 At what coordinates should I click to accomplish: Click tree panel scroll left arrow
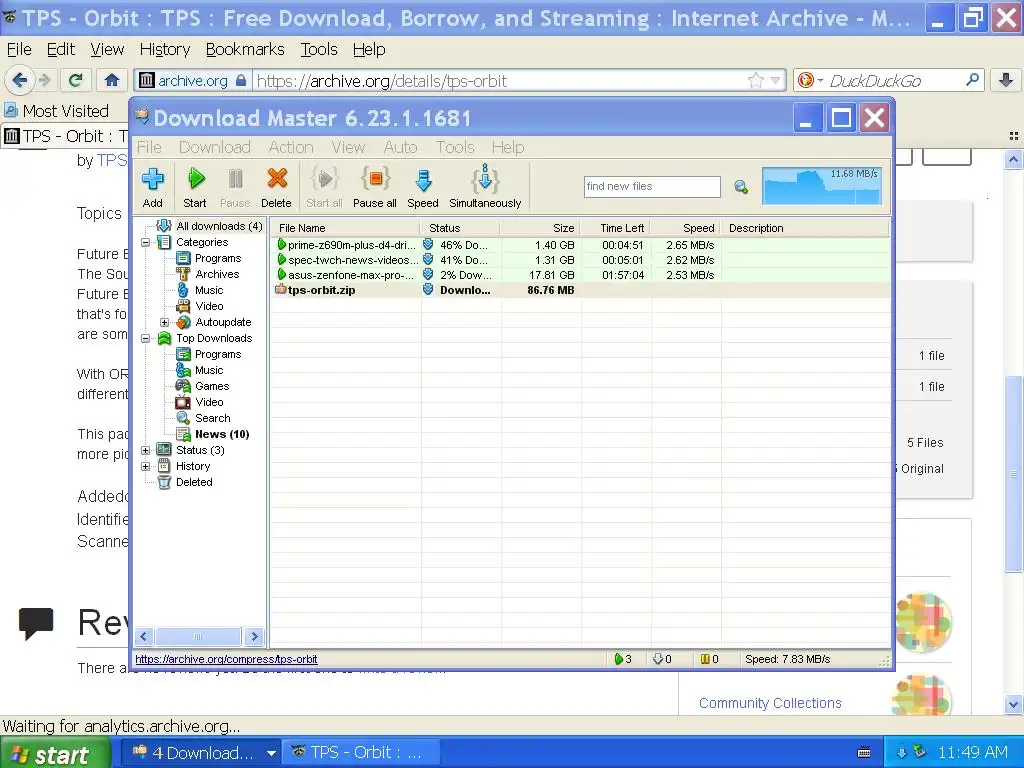coord(144,636)
